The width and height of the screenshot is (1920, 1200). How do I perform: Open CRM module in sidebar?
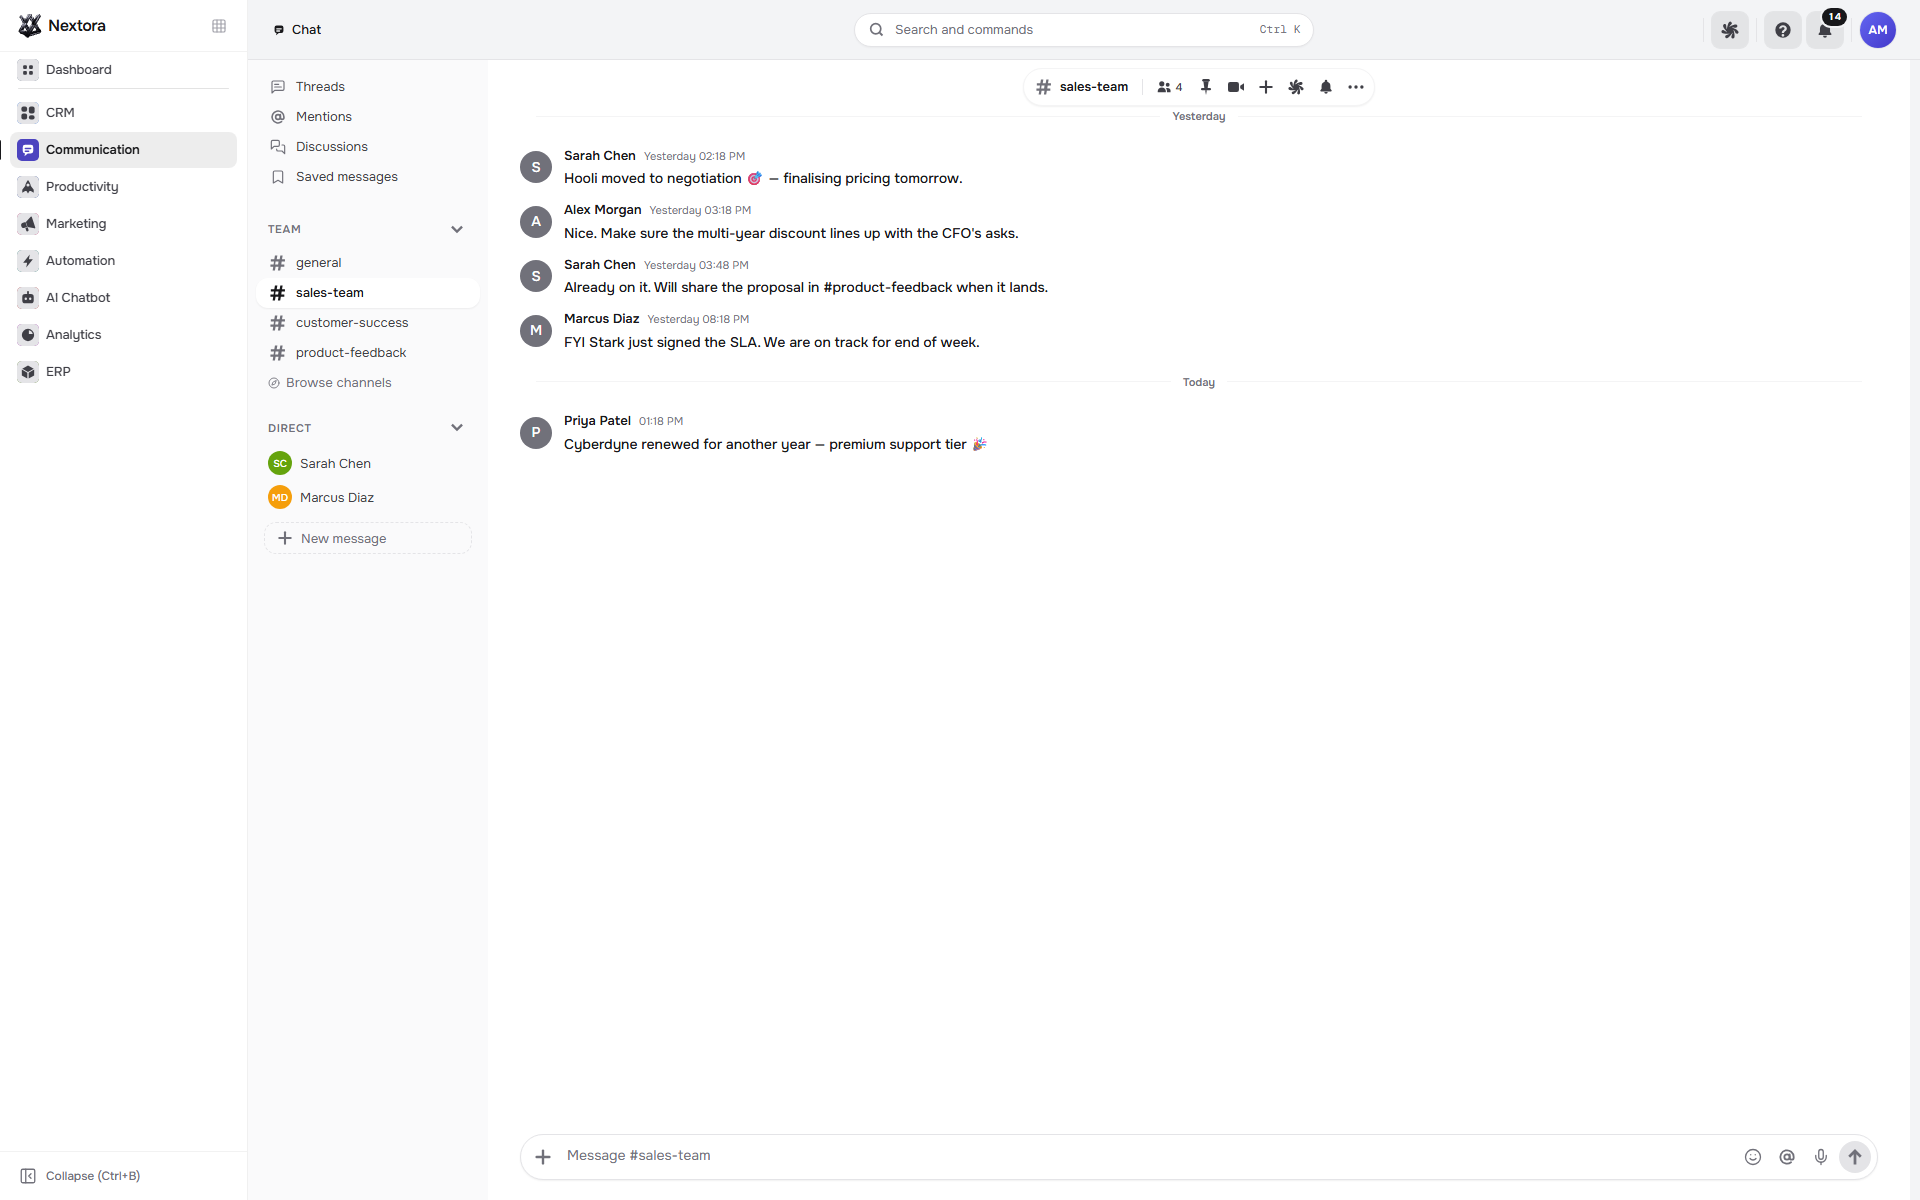tap(123, 113)
